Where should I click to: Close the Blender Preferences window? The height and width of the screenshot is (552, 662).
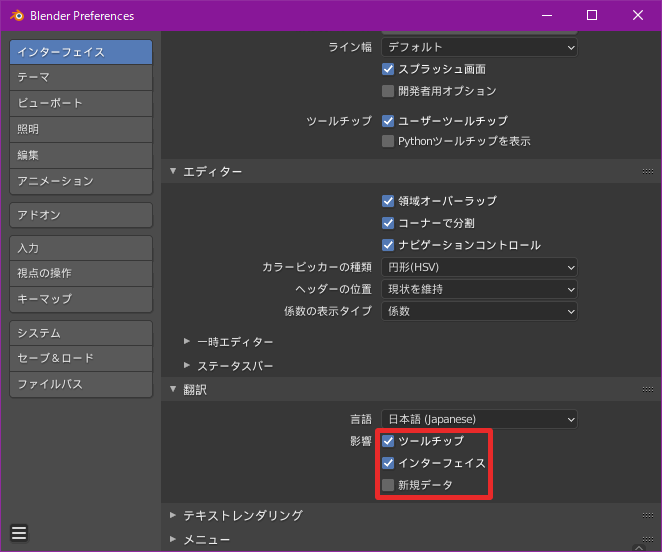click(x=638, y=16)
